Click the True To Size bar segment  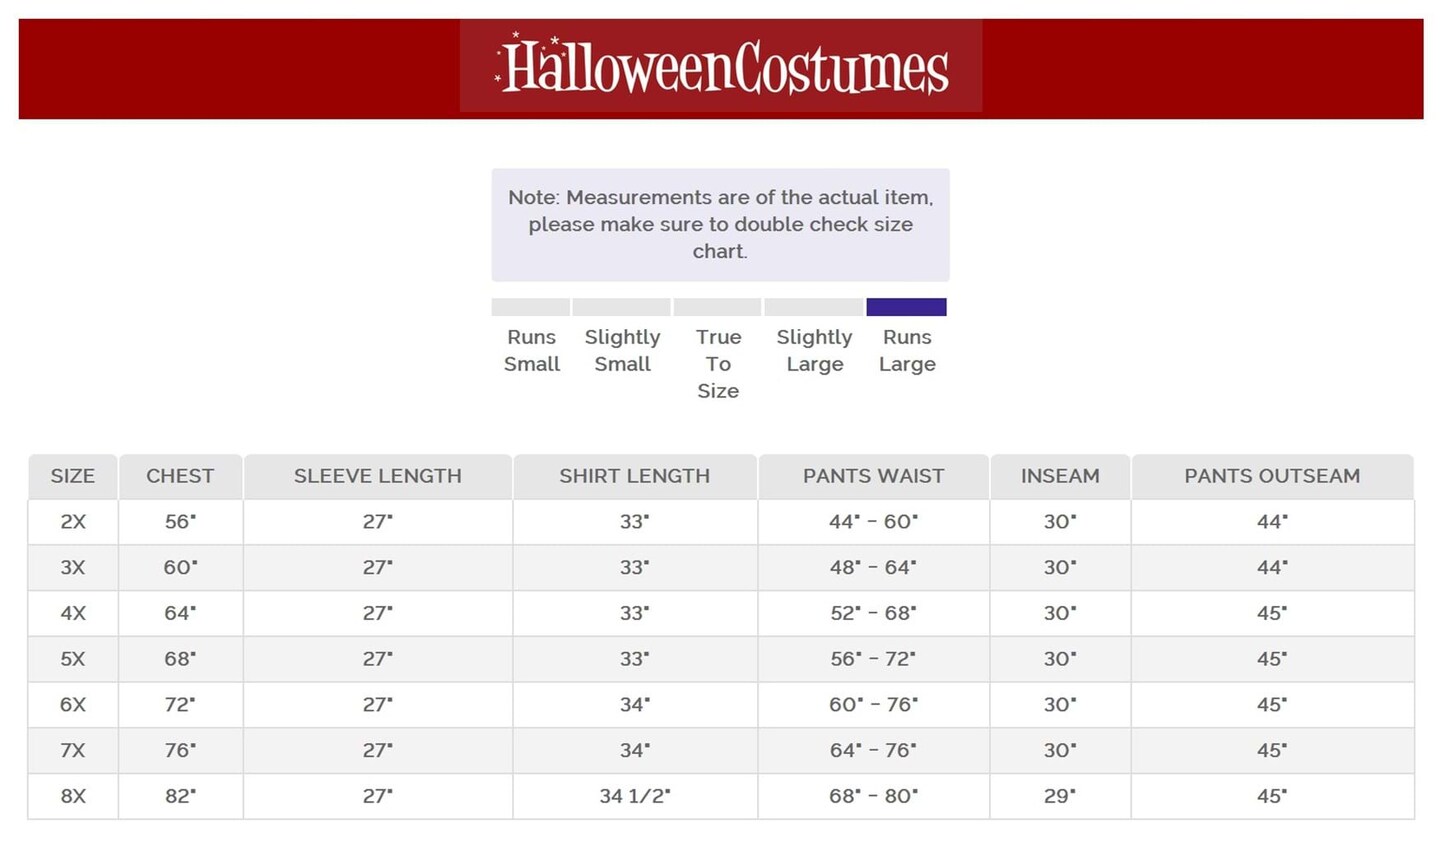(x=717, y=307)
